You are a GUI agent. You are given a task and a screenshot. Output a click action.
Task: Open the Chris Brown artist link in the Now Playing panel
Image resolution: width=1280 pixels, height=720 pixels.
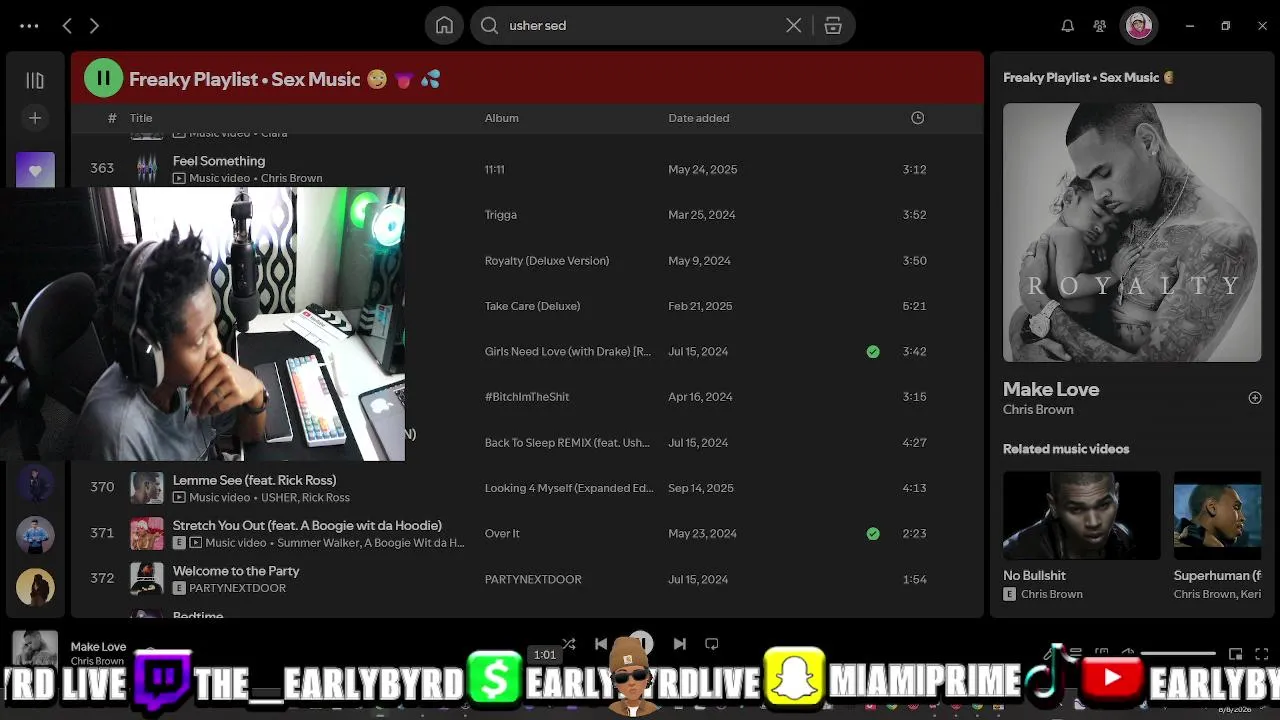pos(1038,410)
